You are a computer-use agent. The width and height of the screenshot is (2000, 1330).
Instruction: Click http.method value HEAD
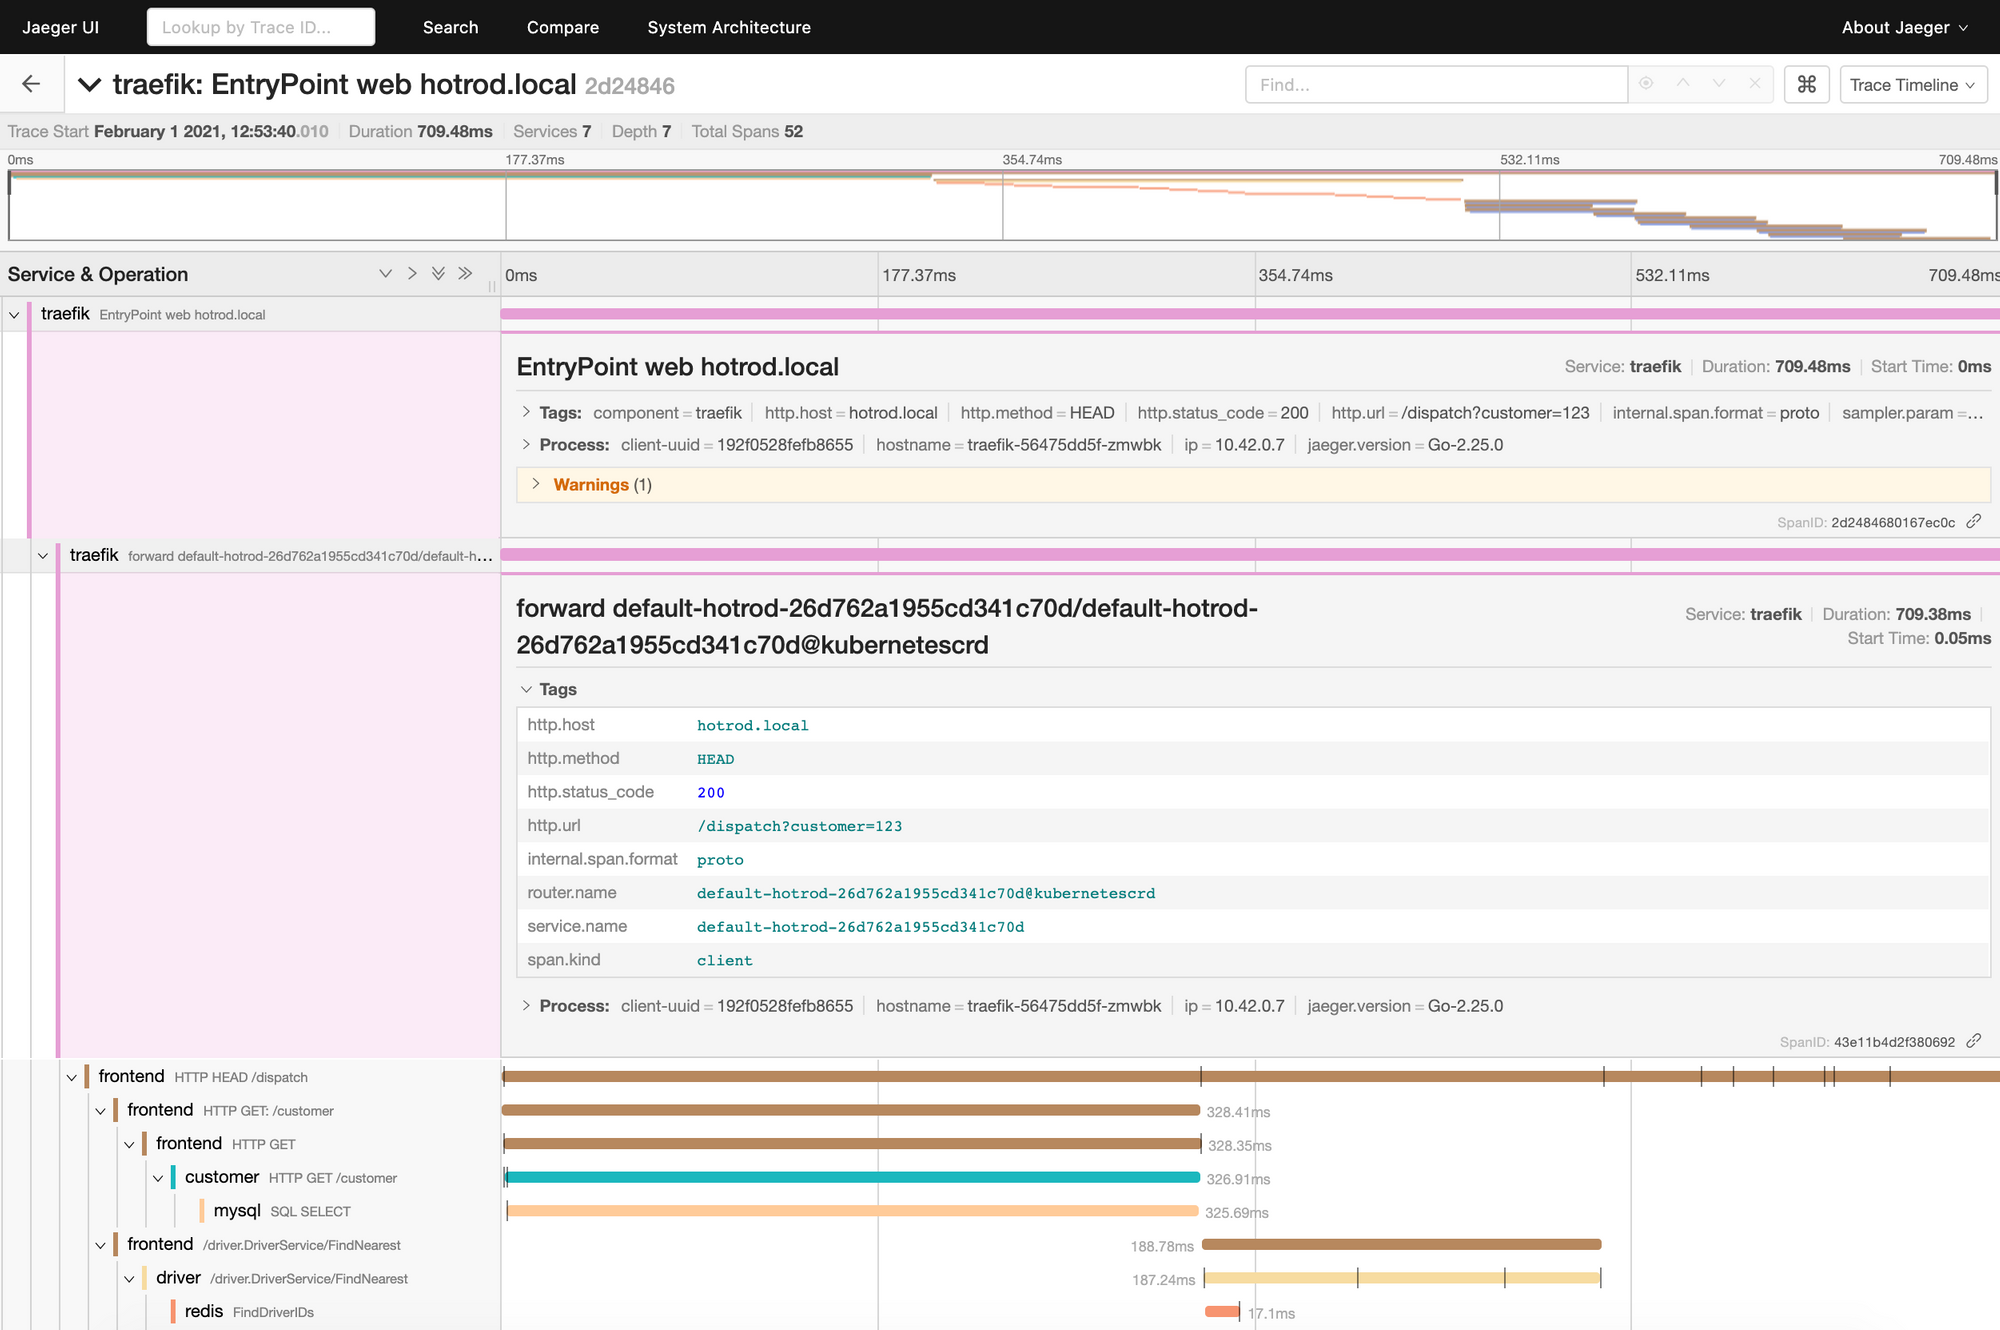click(x=716, y=759)
